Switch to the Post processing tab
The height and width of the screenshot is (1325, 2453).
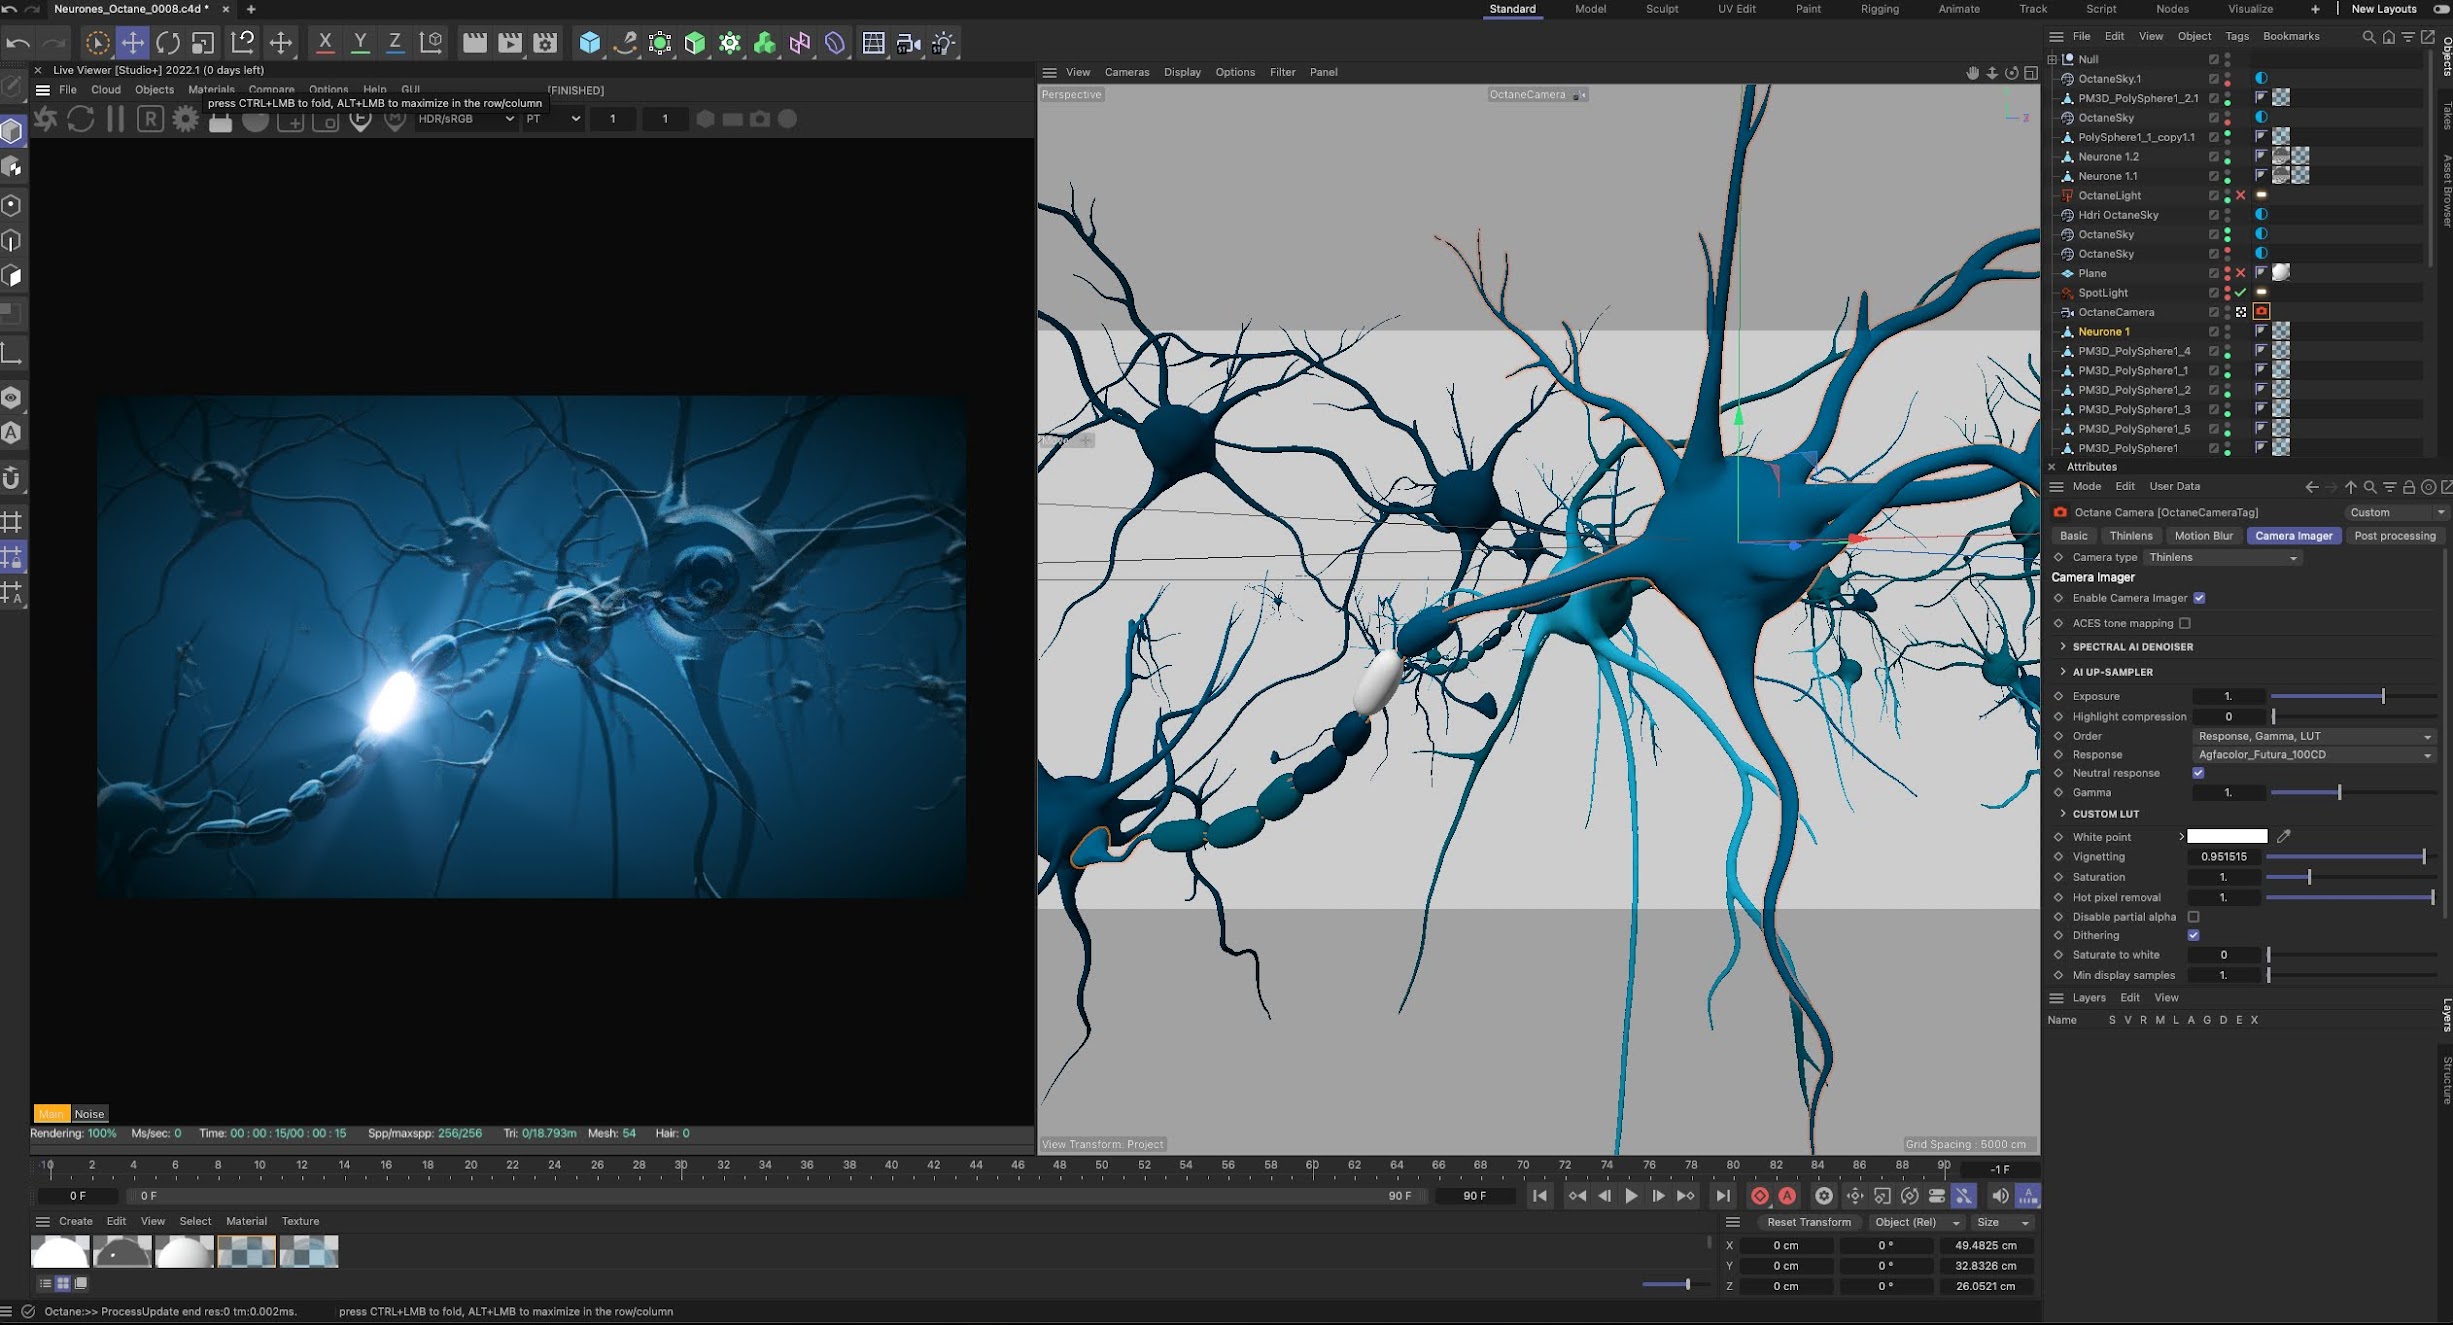point(2394,536)
